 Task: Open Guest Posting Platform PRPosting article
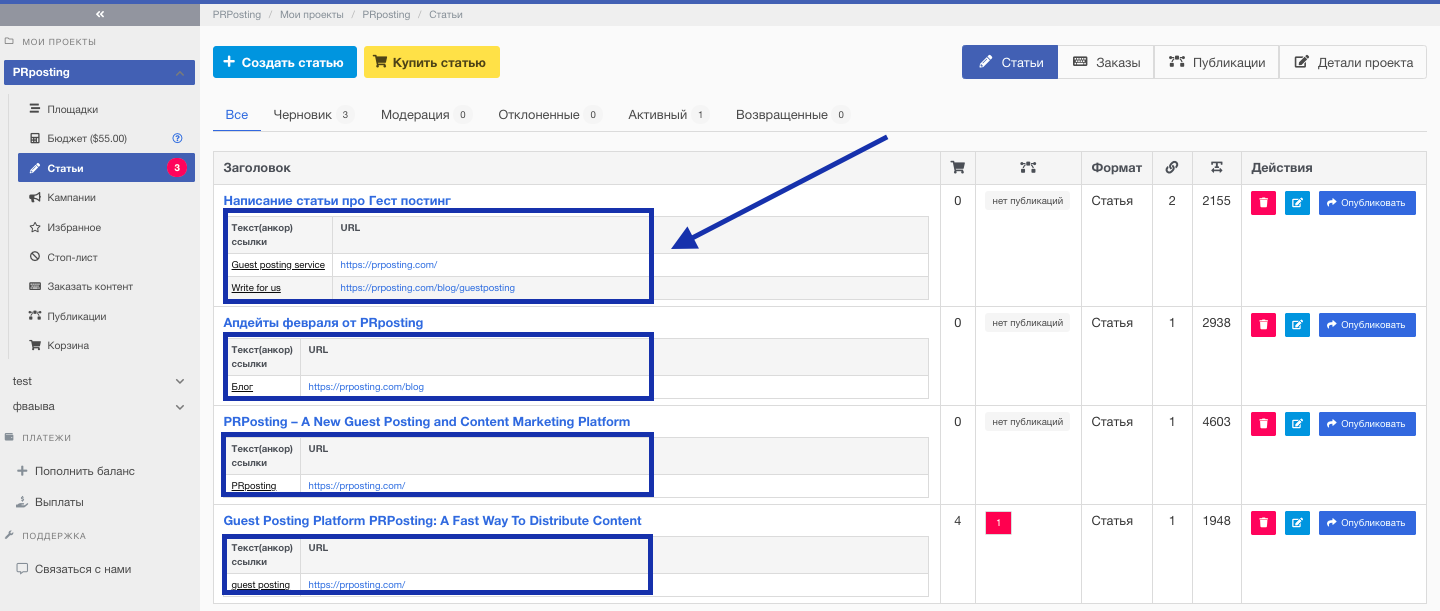432,521
